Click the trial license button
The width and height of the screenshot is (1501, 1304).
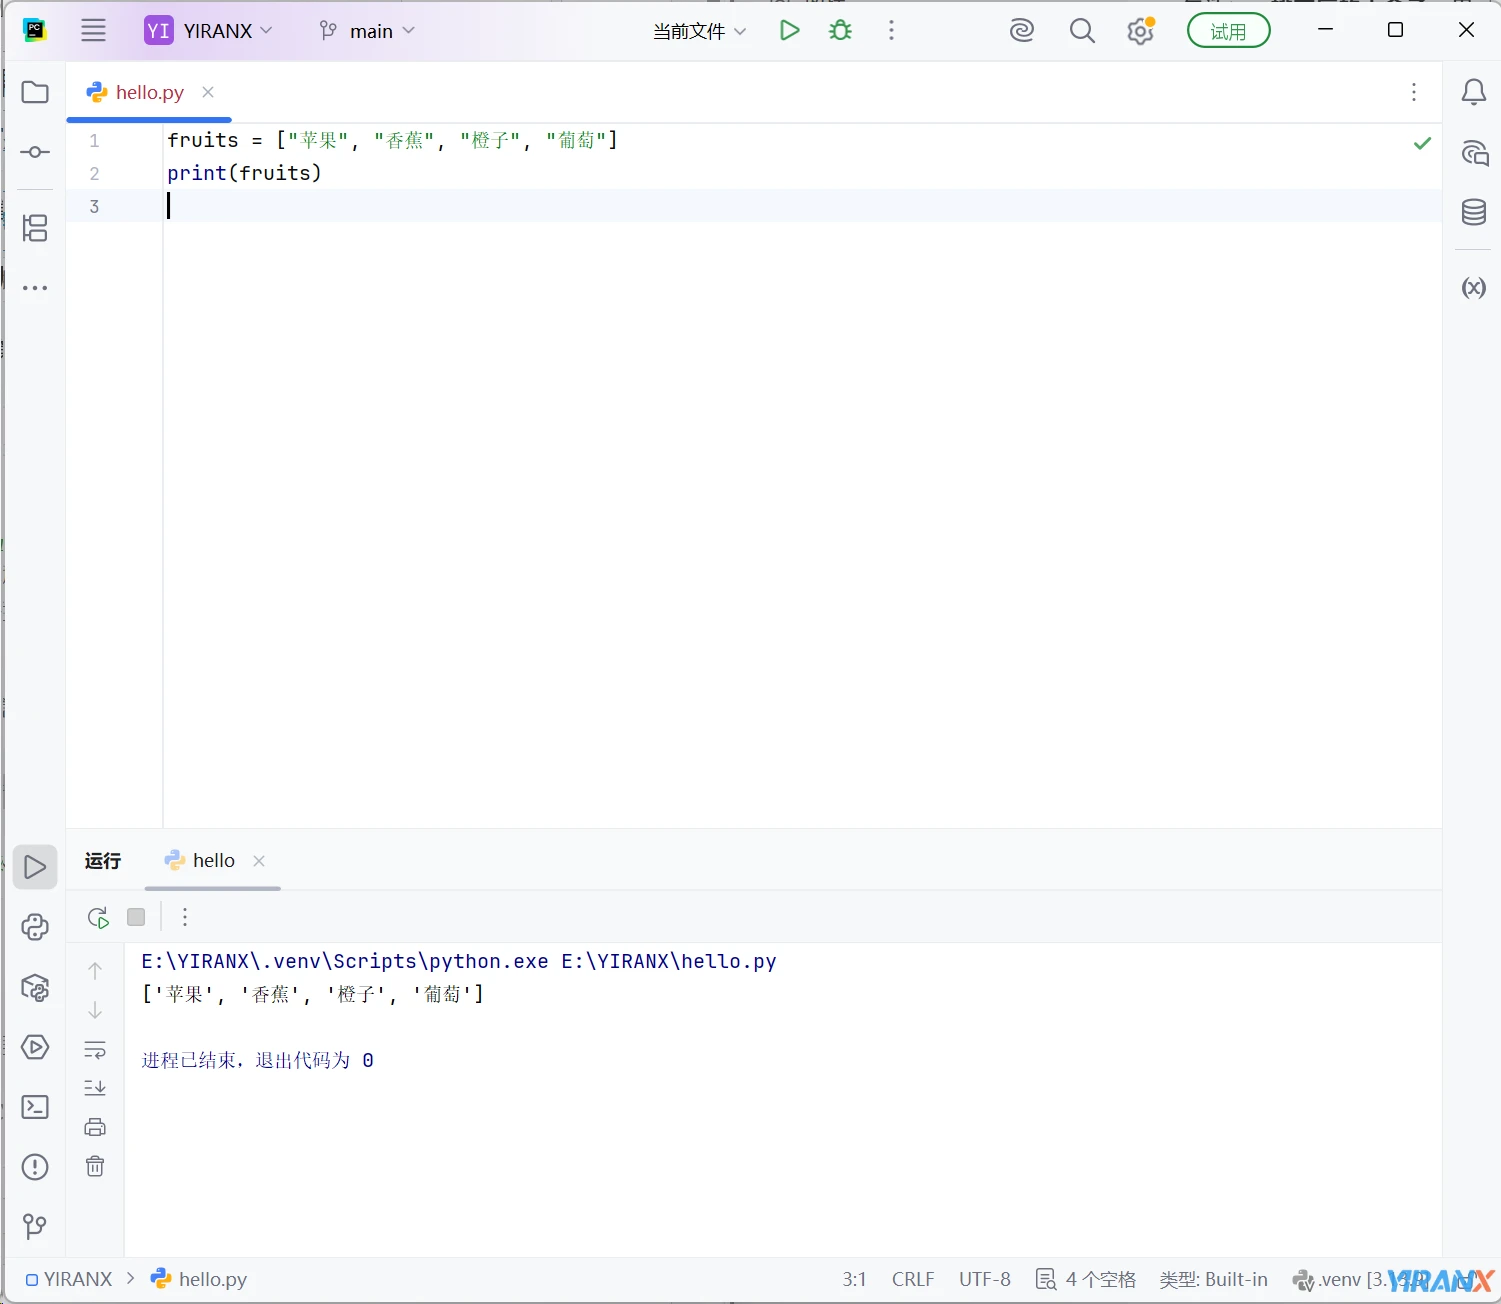pyautogui.click(x=1228, y=31)
